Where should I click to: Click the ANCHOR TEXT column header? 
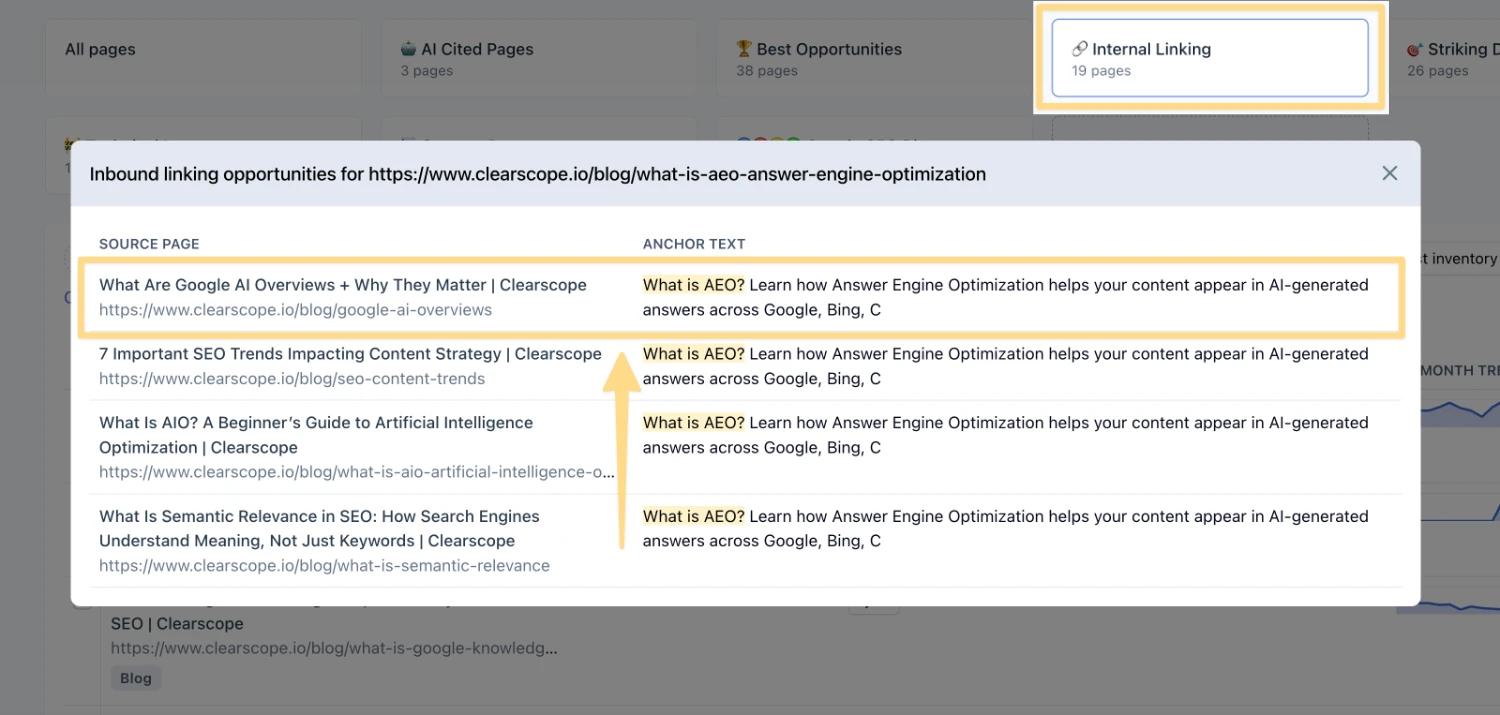click(x=694, y=244)
